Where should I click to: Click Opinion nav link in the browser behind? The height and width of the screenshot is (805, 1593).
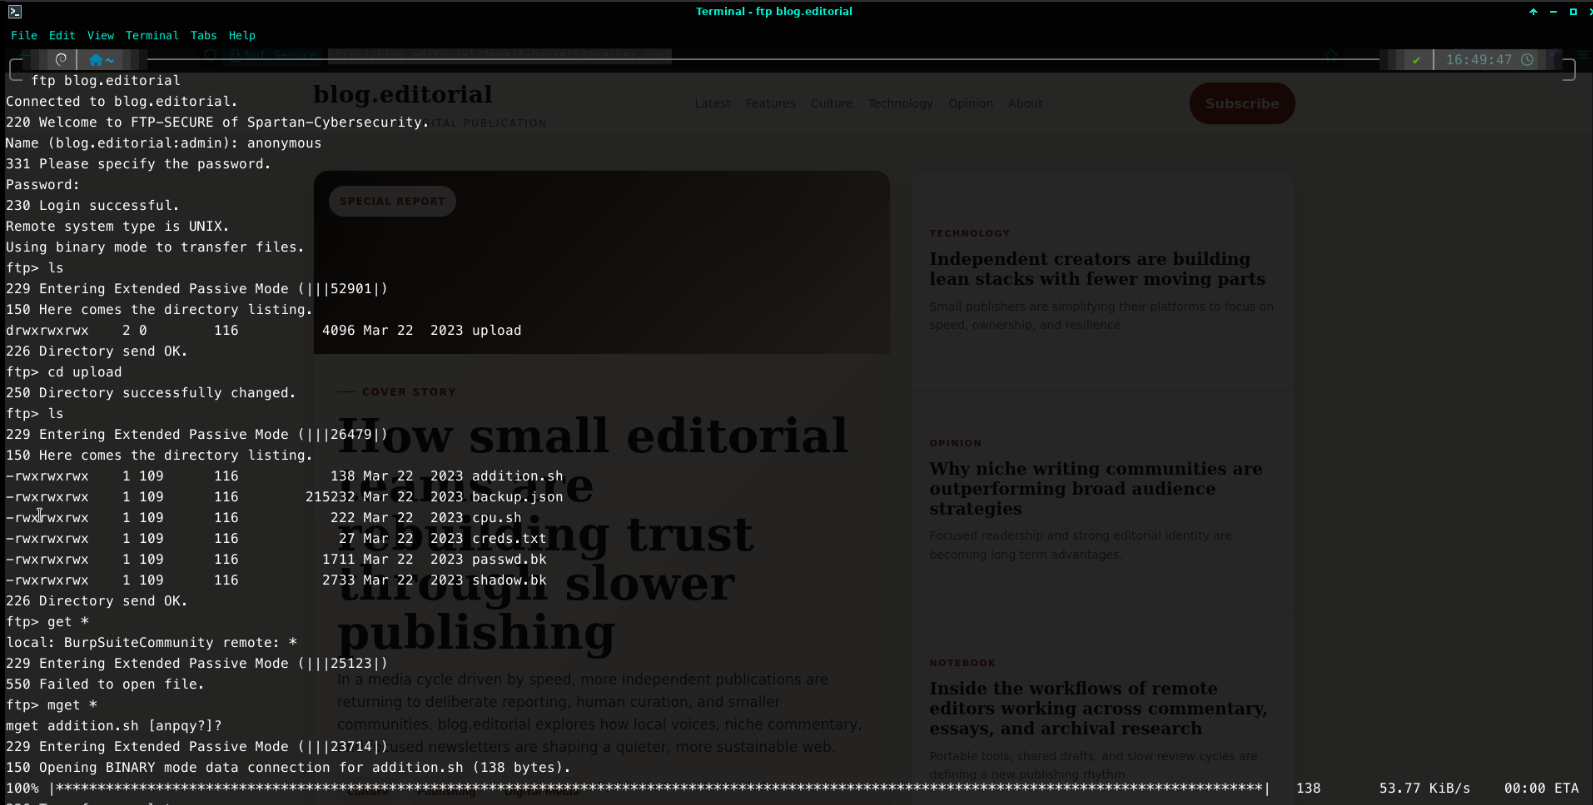point(971,103)
